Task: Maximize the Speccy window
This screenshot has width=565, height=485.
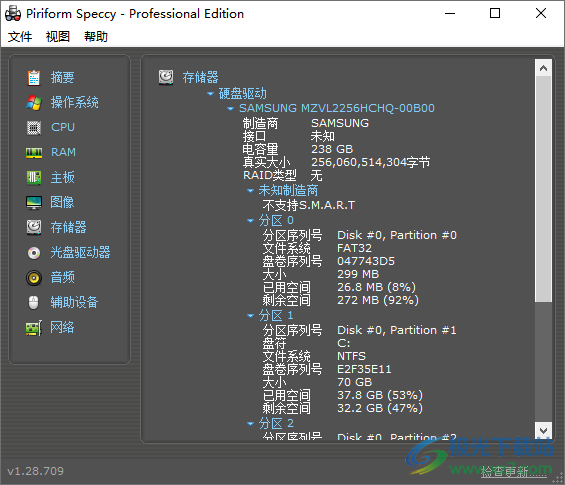Action: pyautogui.click(x=495, y=13)
